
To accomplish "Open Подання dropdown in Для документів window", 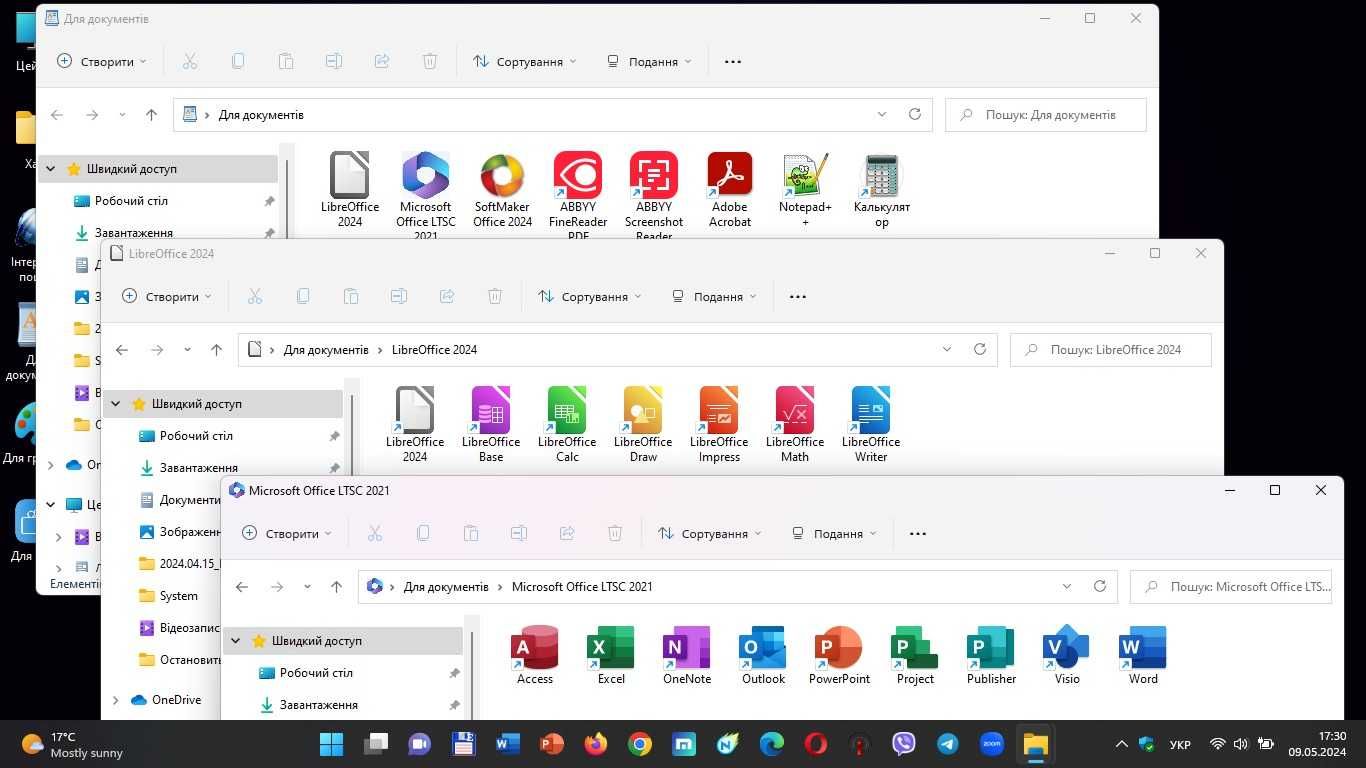I will coord(648,61).
